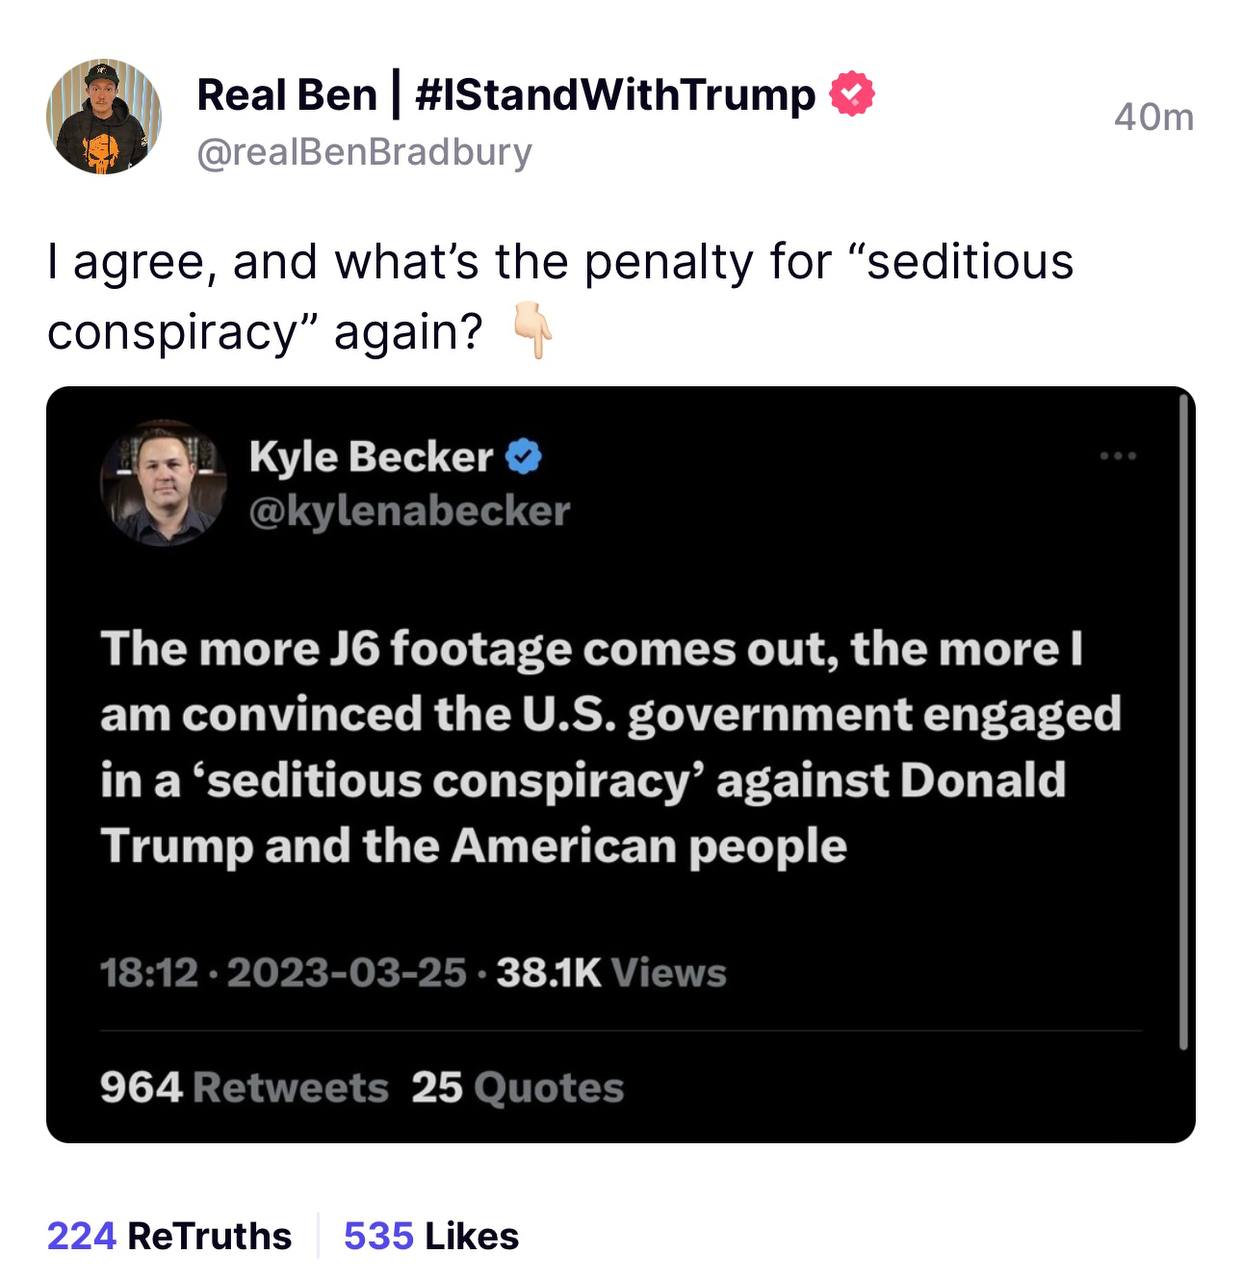Image resolution: width=1242 pixels, height=1280 pixels.
Task: Click the 38.1K Views count
Action: pyautogui.click(x=611, y=972)
